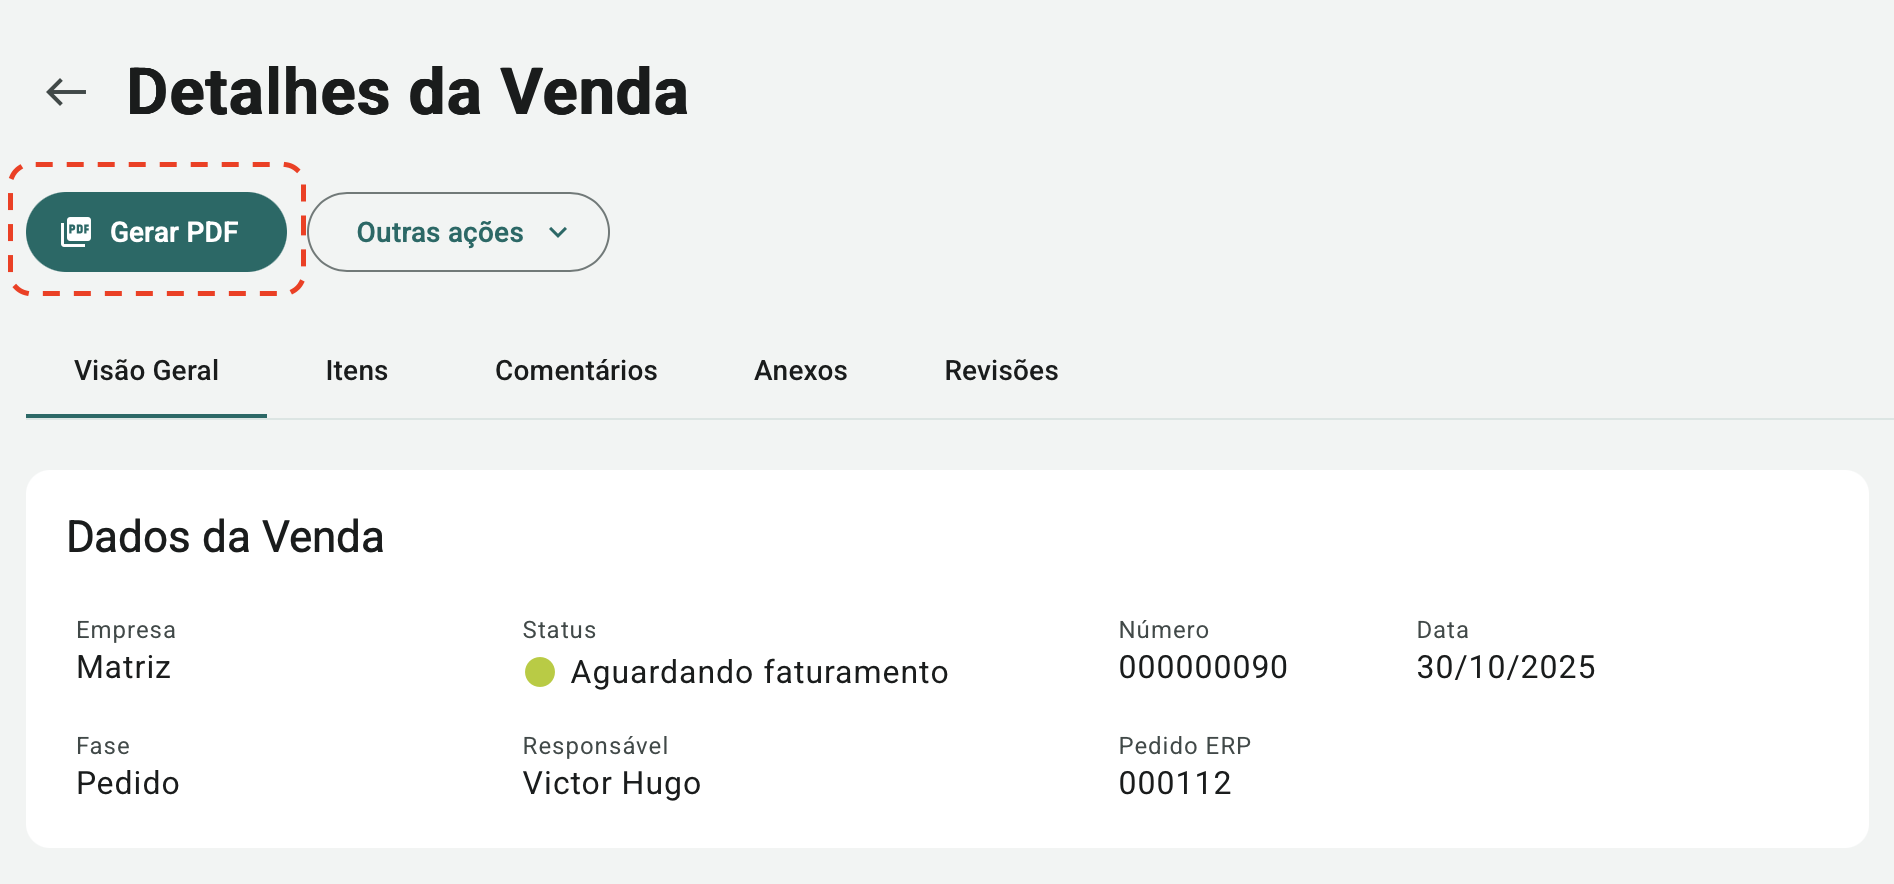This screenshot has width=1894, height=884.
Task: Click the Aguardando faturamento status text
Action: click(x=759, y=672)
